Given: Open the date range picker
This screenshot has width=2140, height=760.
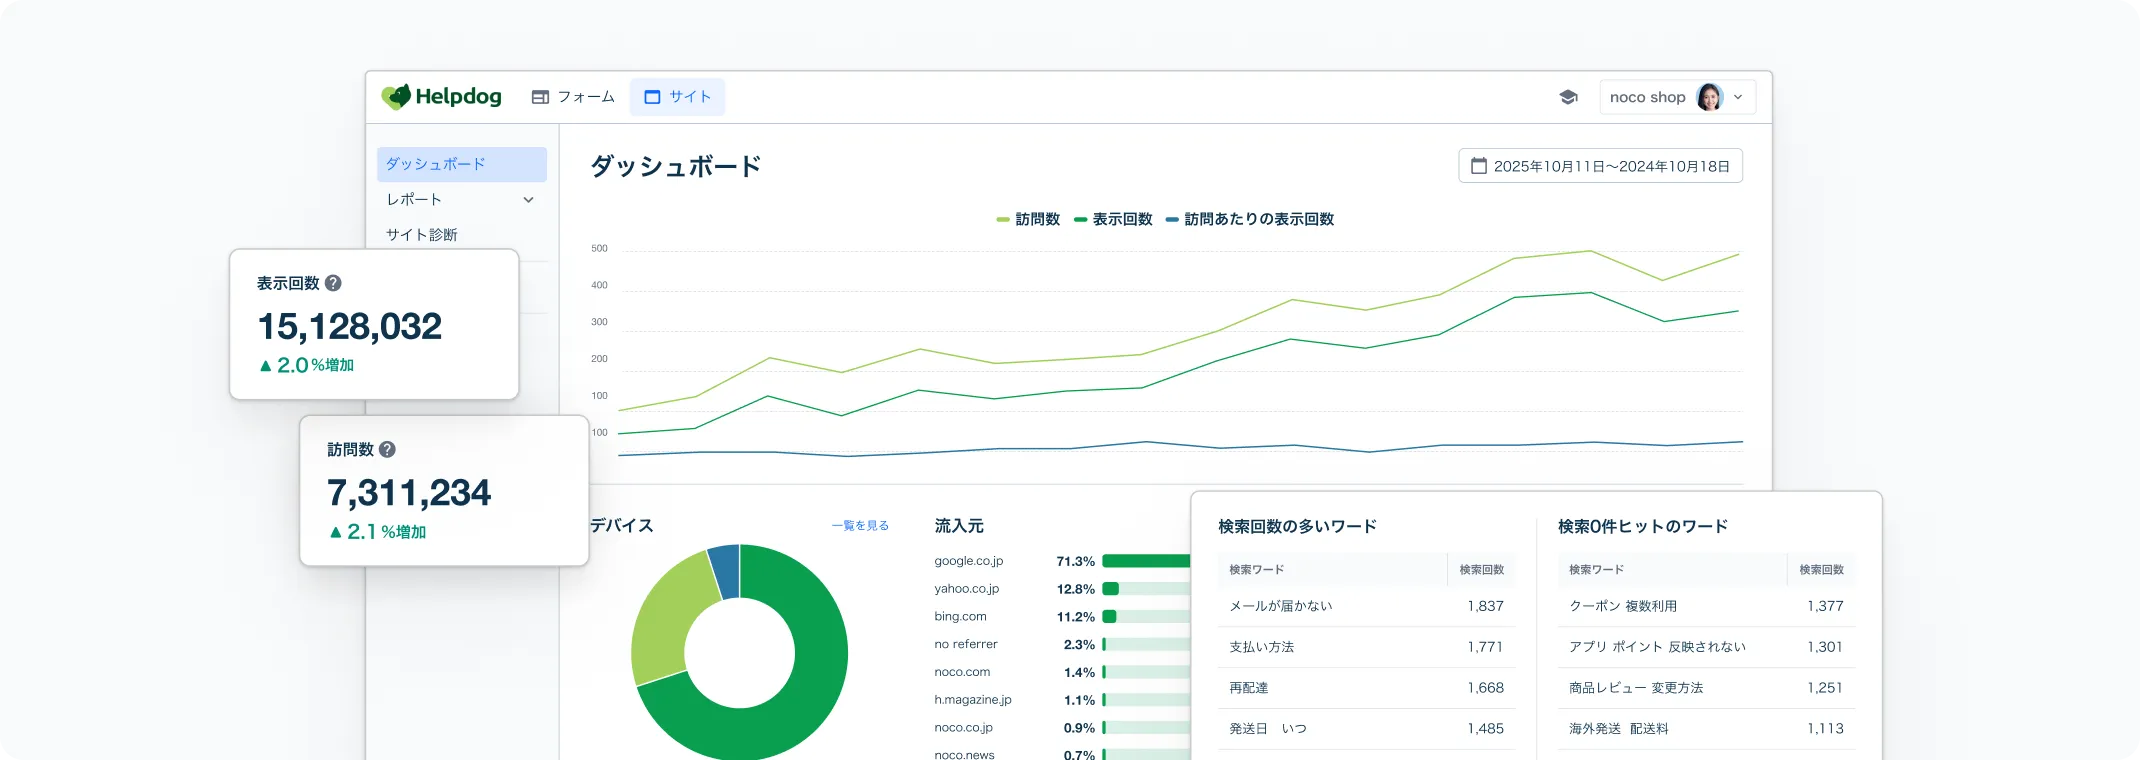Looking at the screenshot, I should point(1600,166).
